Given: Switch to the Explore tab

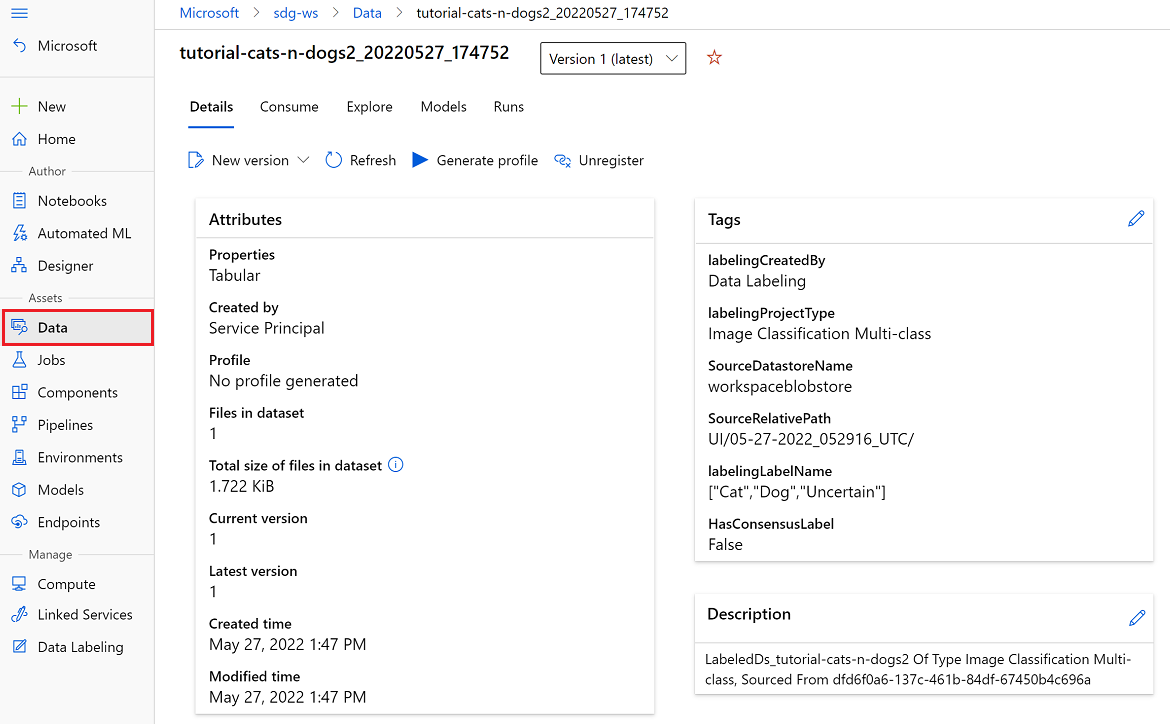Looking at the screenshot, I should click(x=369, y=107).
